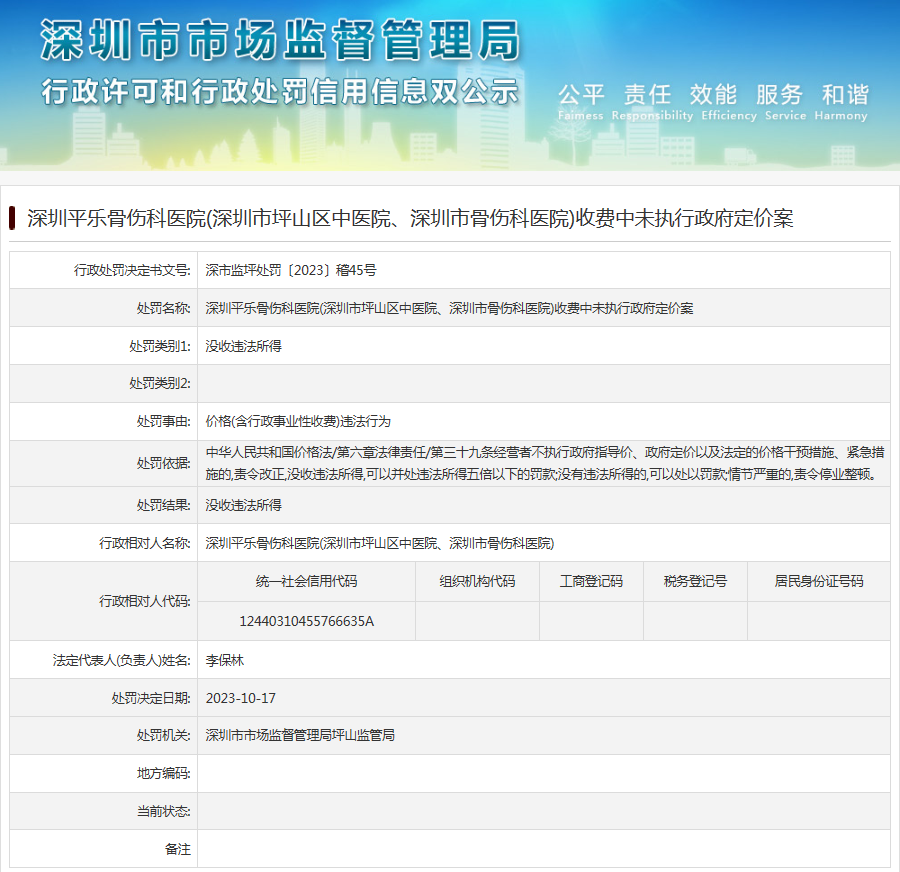Click the 居民身份证号码 column header
900x872 pixels.
pyautogui.click(x=819, y=582)
